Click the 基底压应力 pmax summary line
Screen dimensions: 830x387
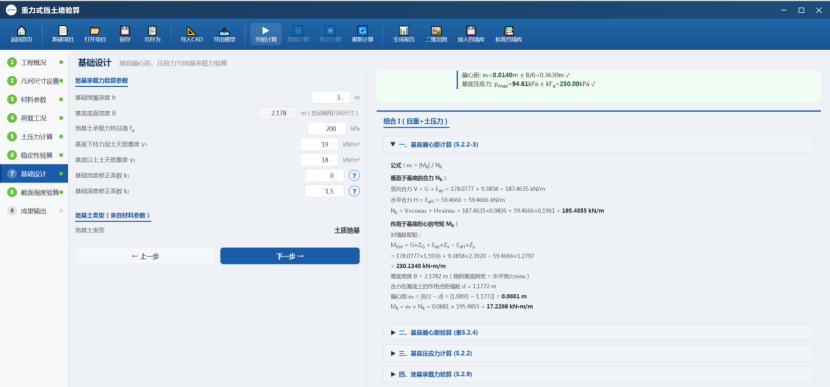point(529,84)
